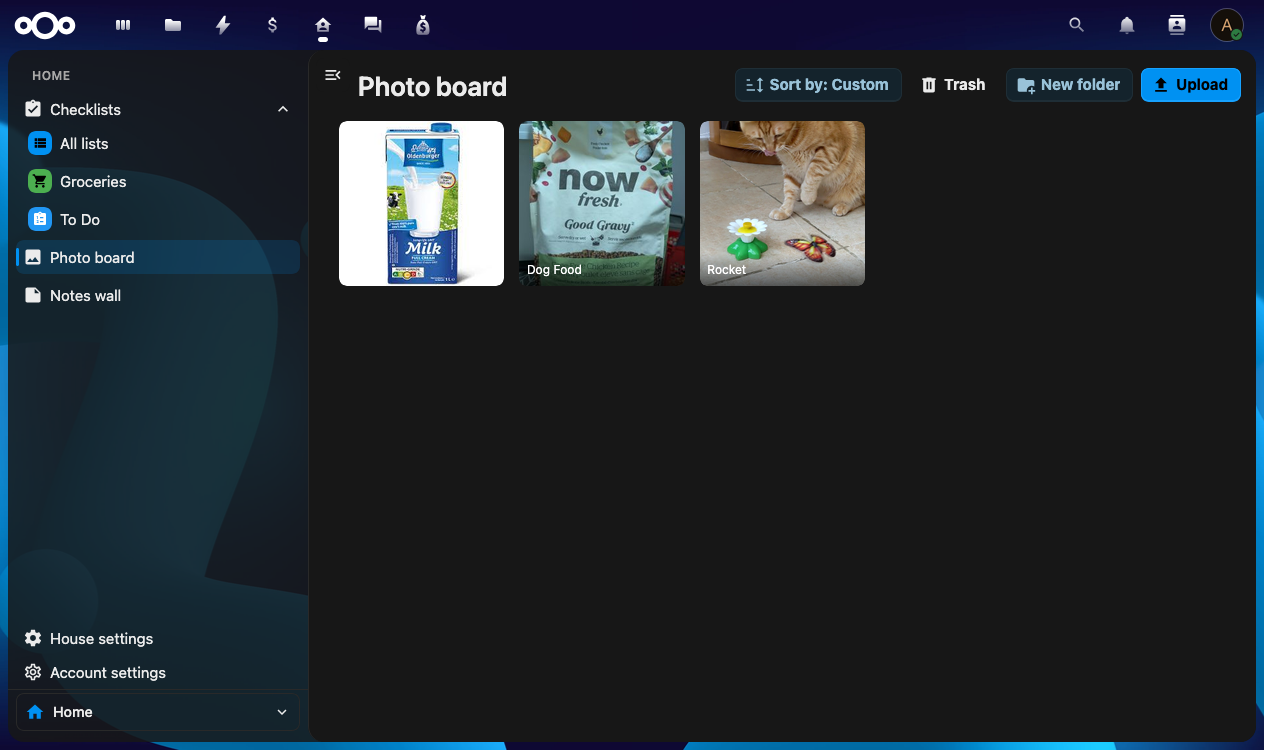Viewport: 1264px width, 750px height.
Task: Collapse the Checklists section chevron
Action: tap(283, 109)
